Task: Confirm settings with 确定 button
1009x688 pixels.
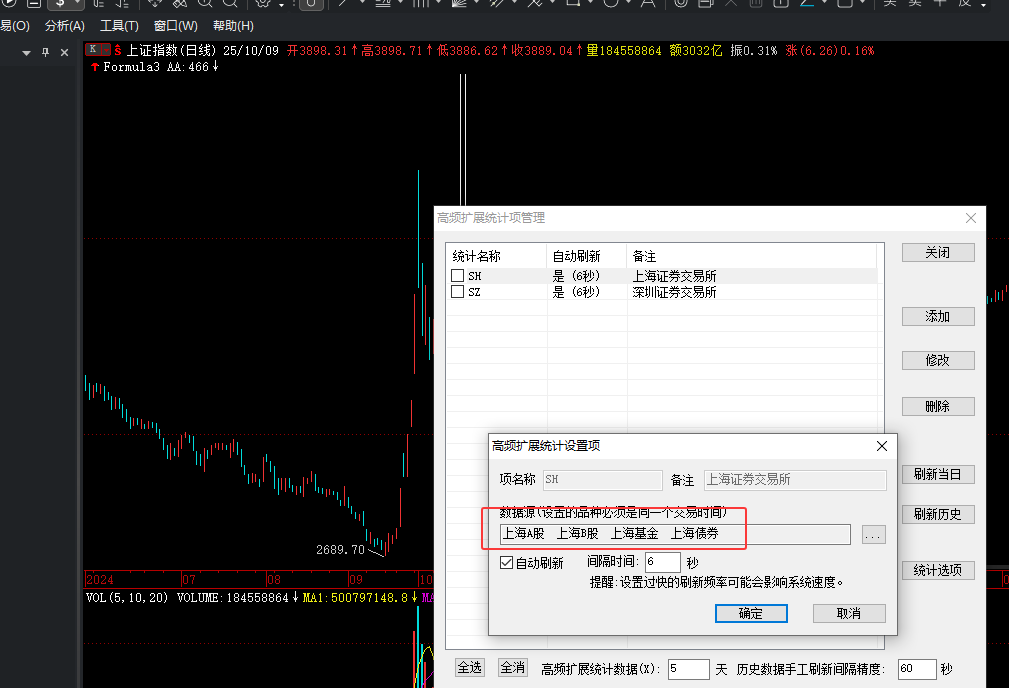Action: 751,613
